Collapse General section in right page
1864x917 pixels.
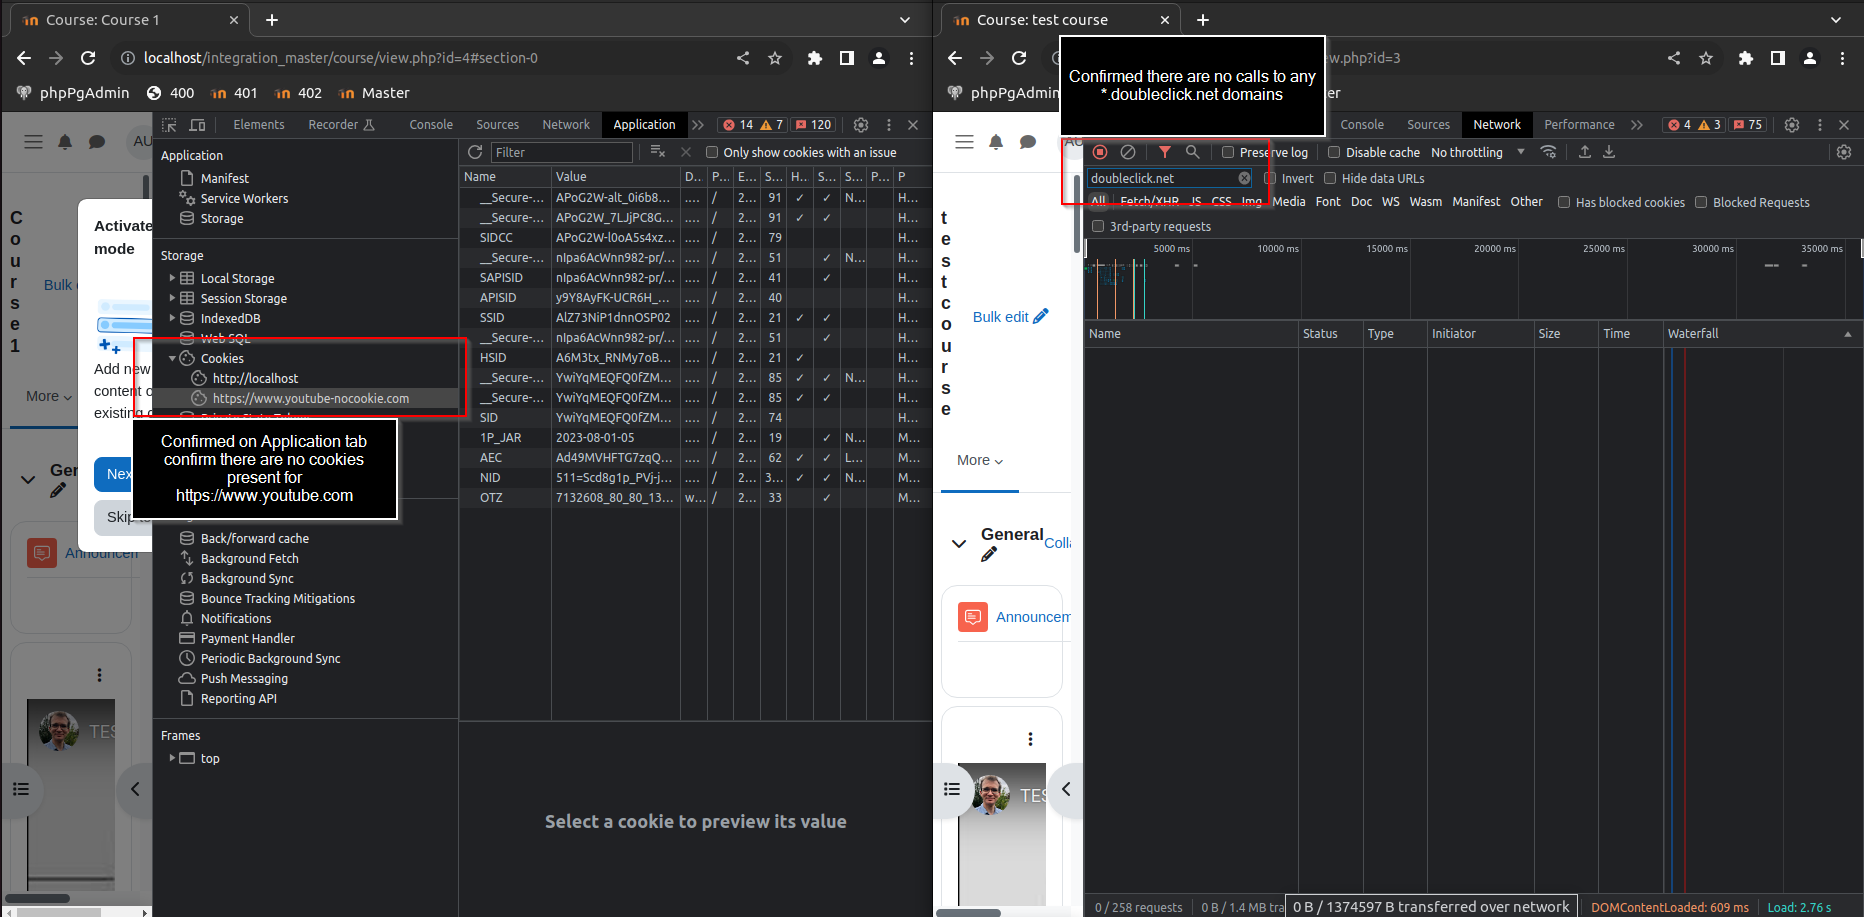958,544
